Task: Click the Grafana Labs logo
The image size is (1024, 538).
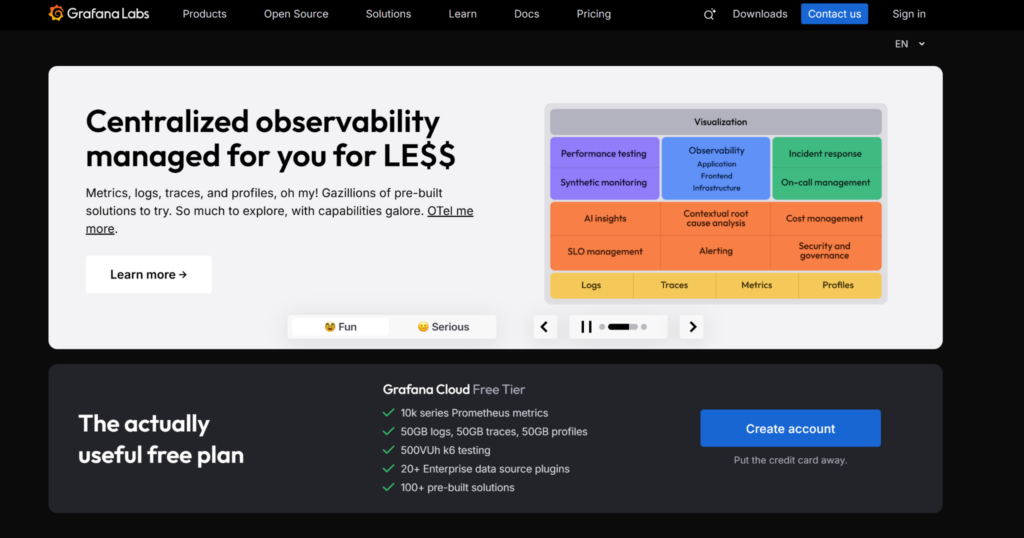Action: click(x=99, y=14)
